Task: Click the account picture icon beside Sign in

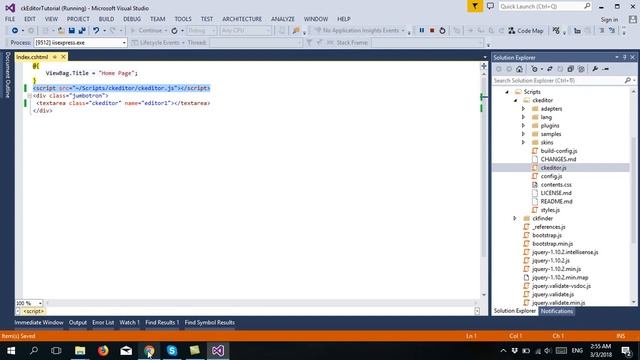Action: [x=633, y=19]
